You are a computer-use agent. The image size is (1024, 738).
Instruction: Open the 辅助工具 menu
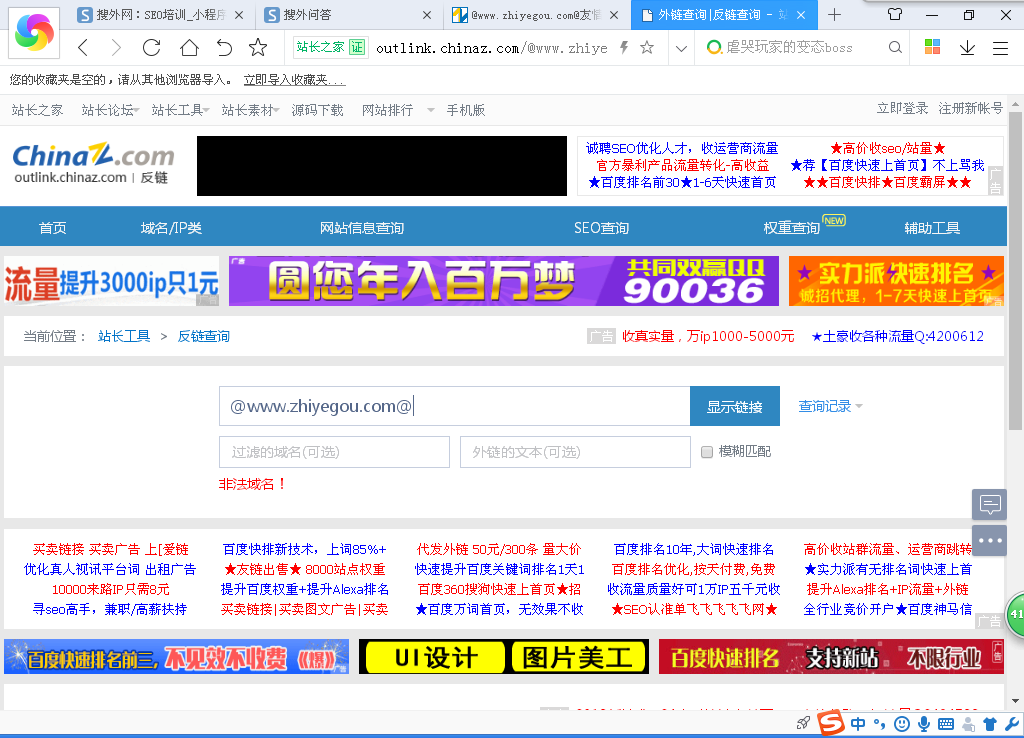point(932,228)
